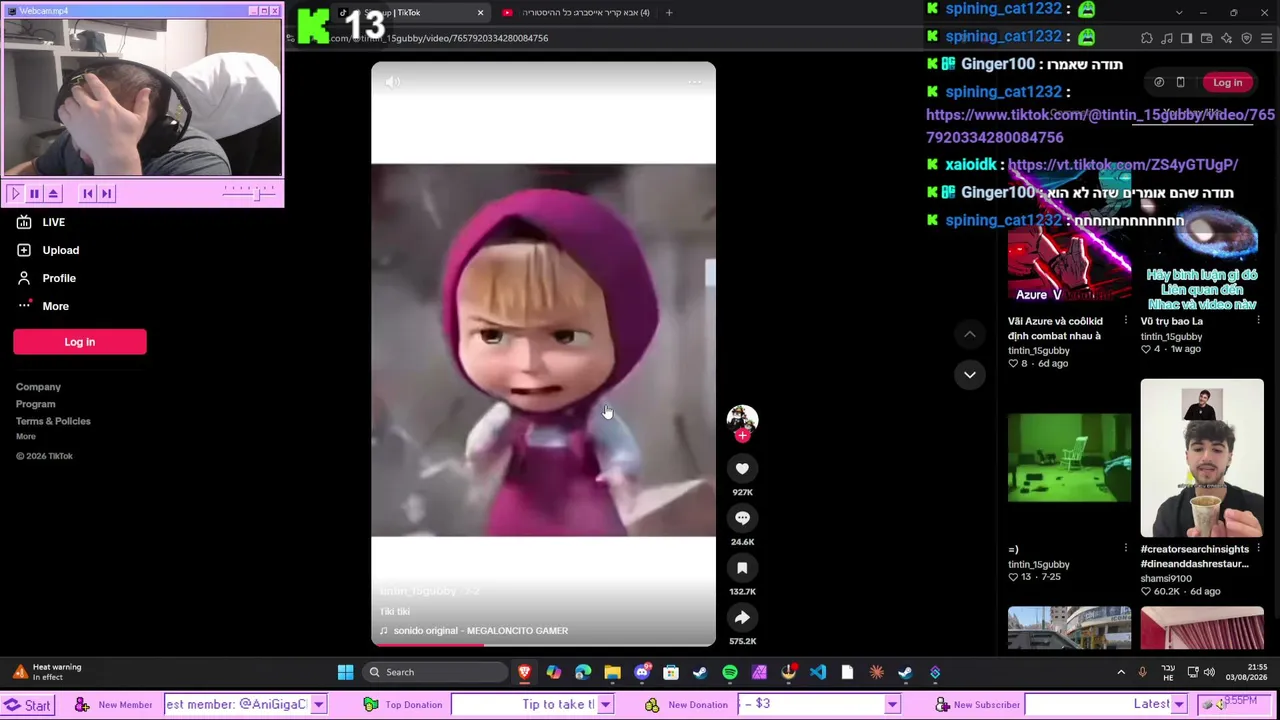
Task: Open a new browser tab
Action: 669,13
